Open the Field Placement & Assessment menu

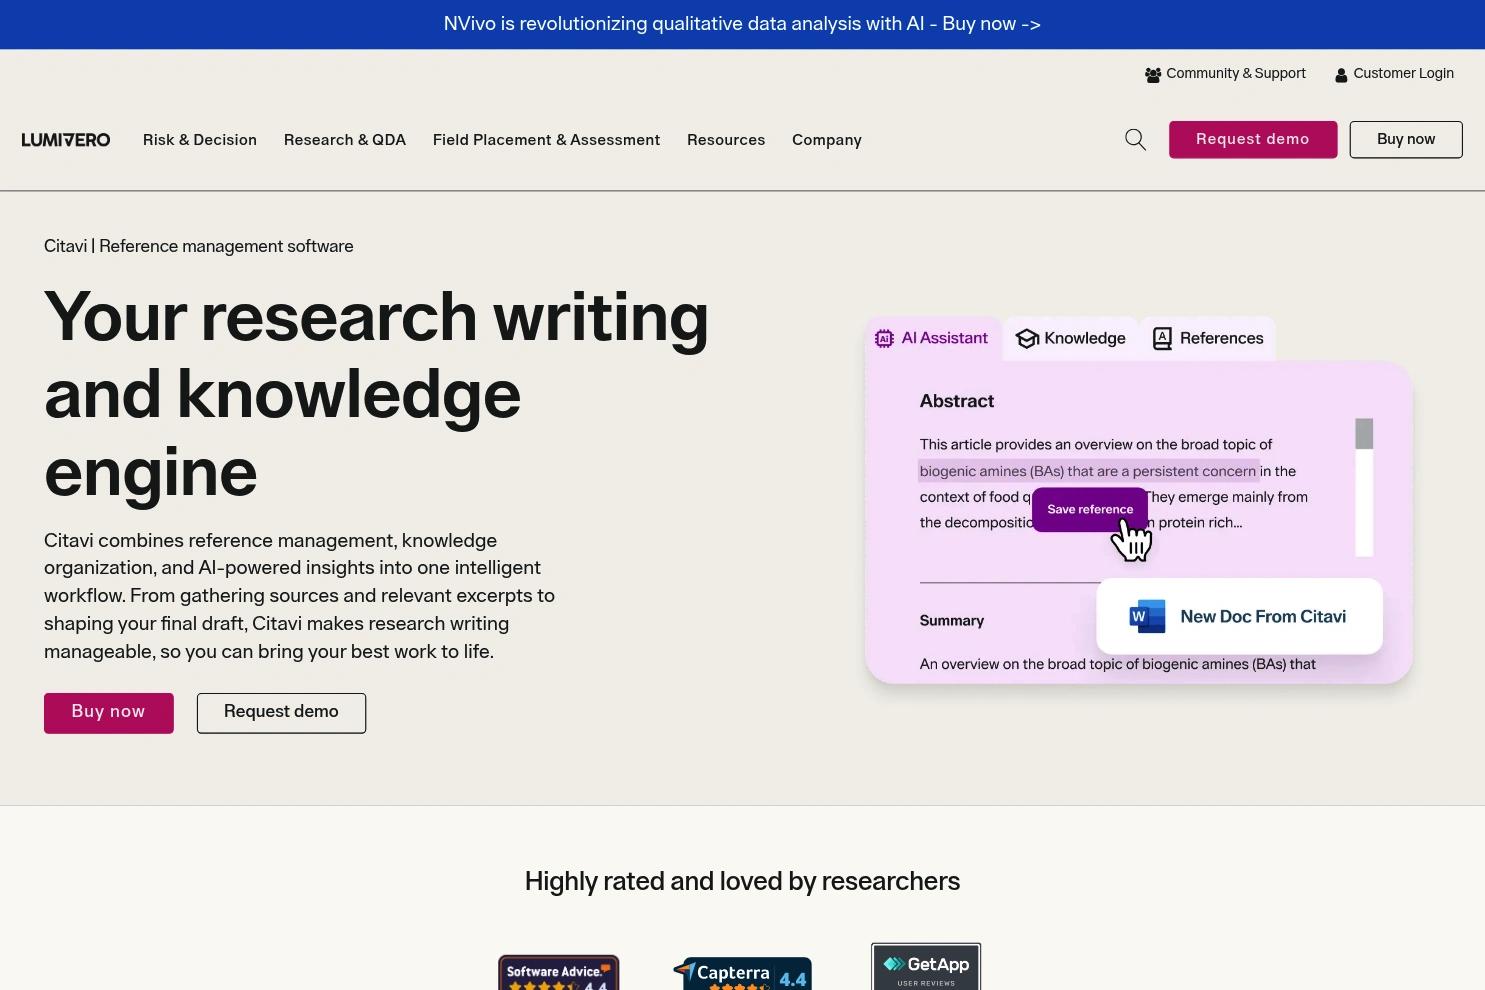pos(546,140)
